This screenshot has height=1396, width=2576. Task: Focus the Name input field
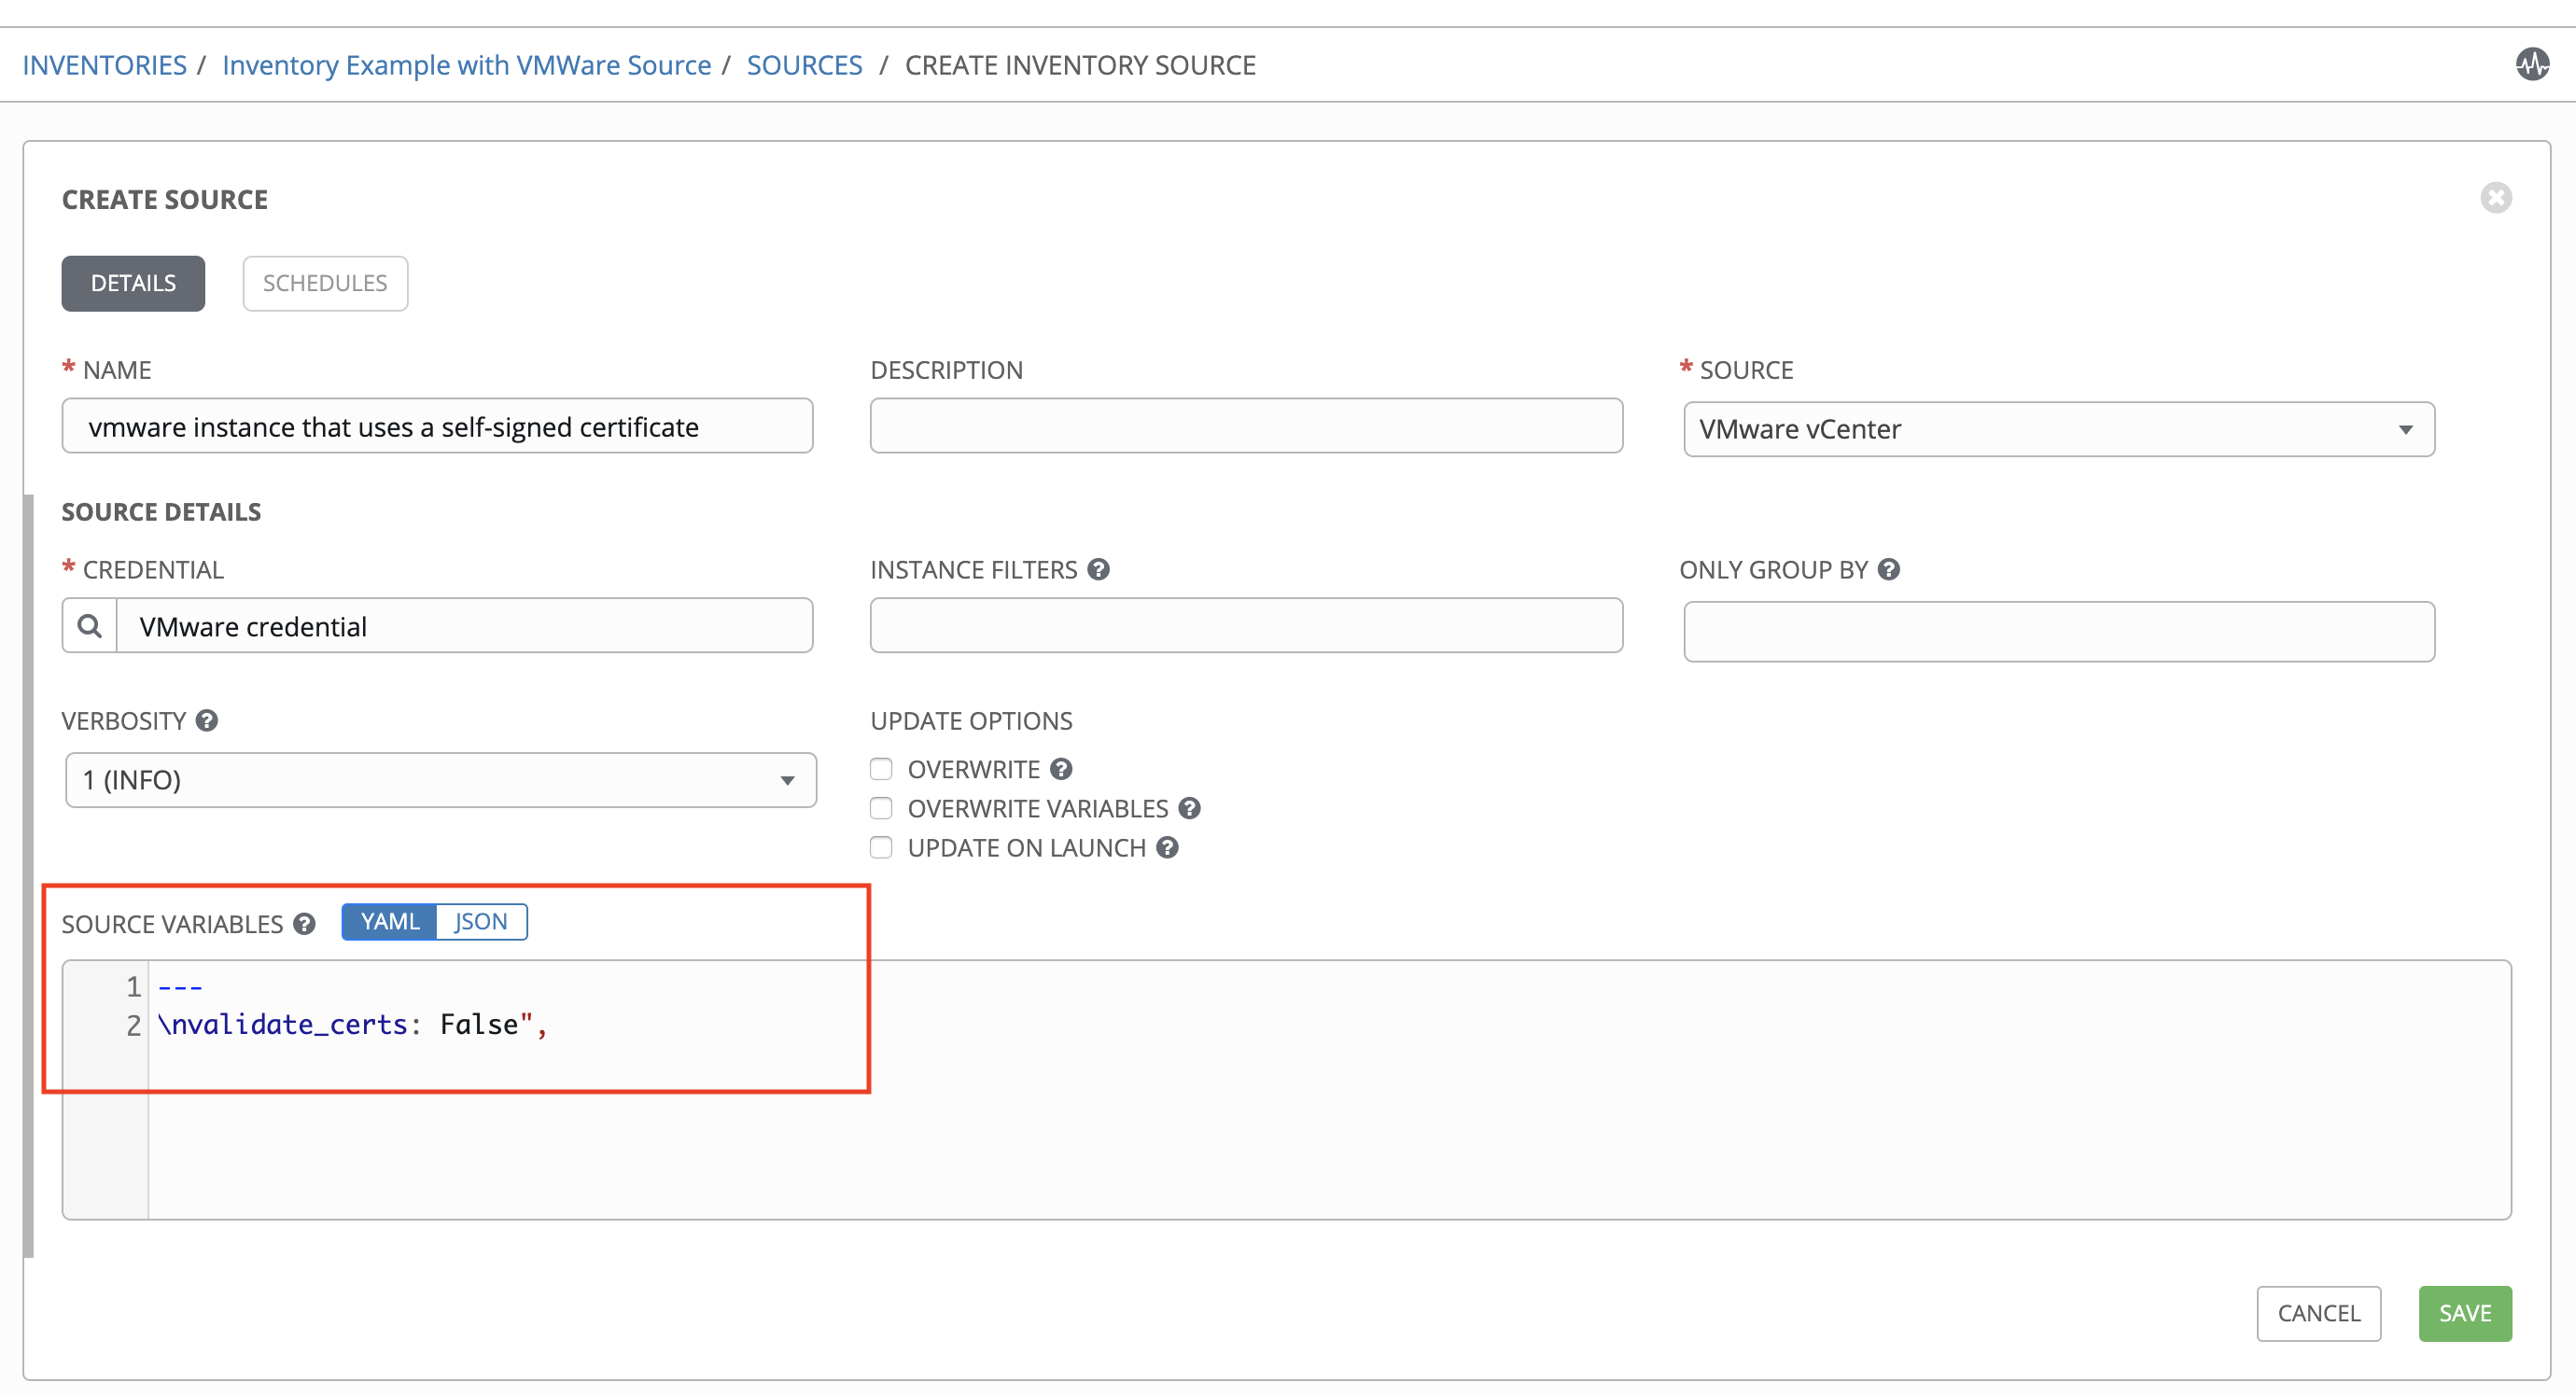tap(437, 426)
